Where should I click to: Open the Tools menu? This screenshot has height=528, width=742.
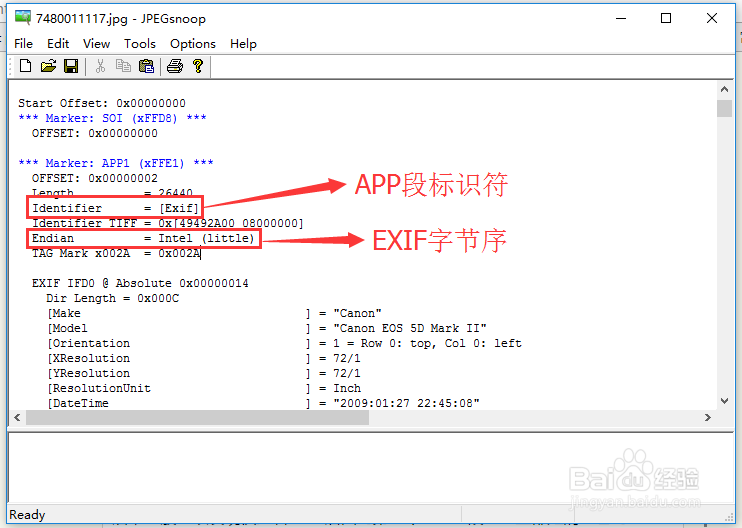(x=140, y=44)
